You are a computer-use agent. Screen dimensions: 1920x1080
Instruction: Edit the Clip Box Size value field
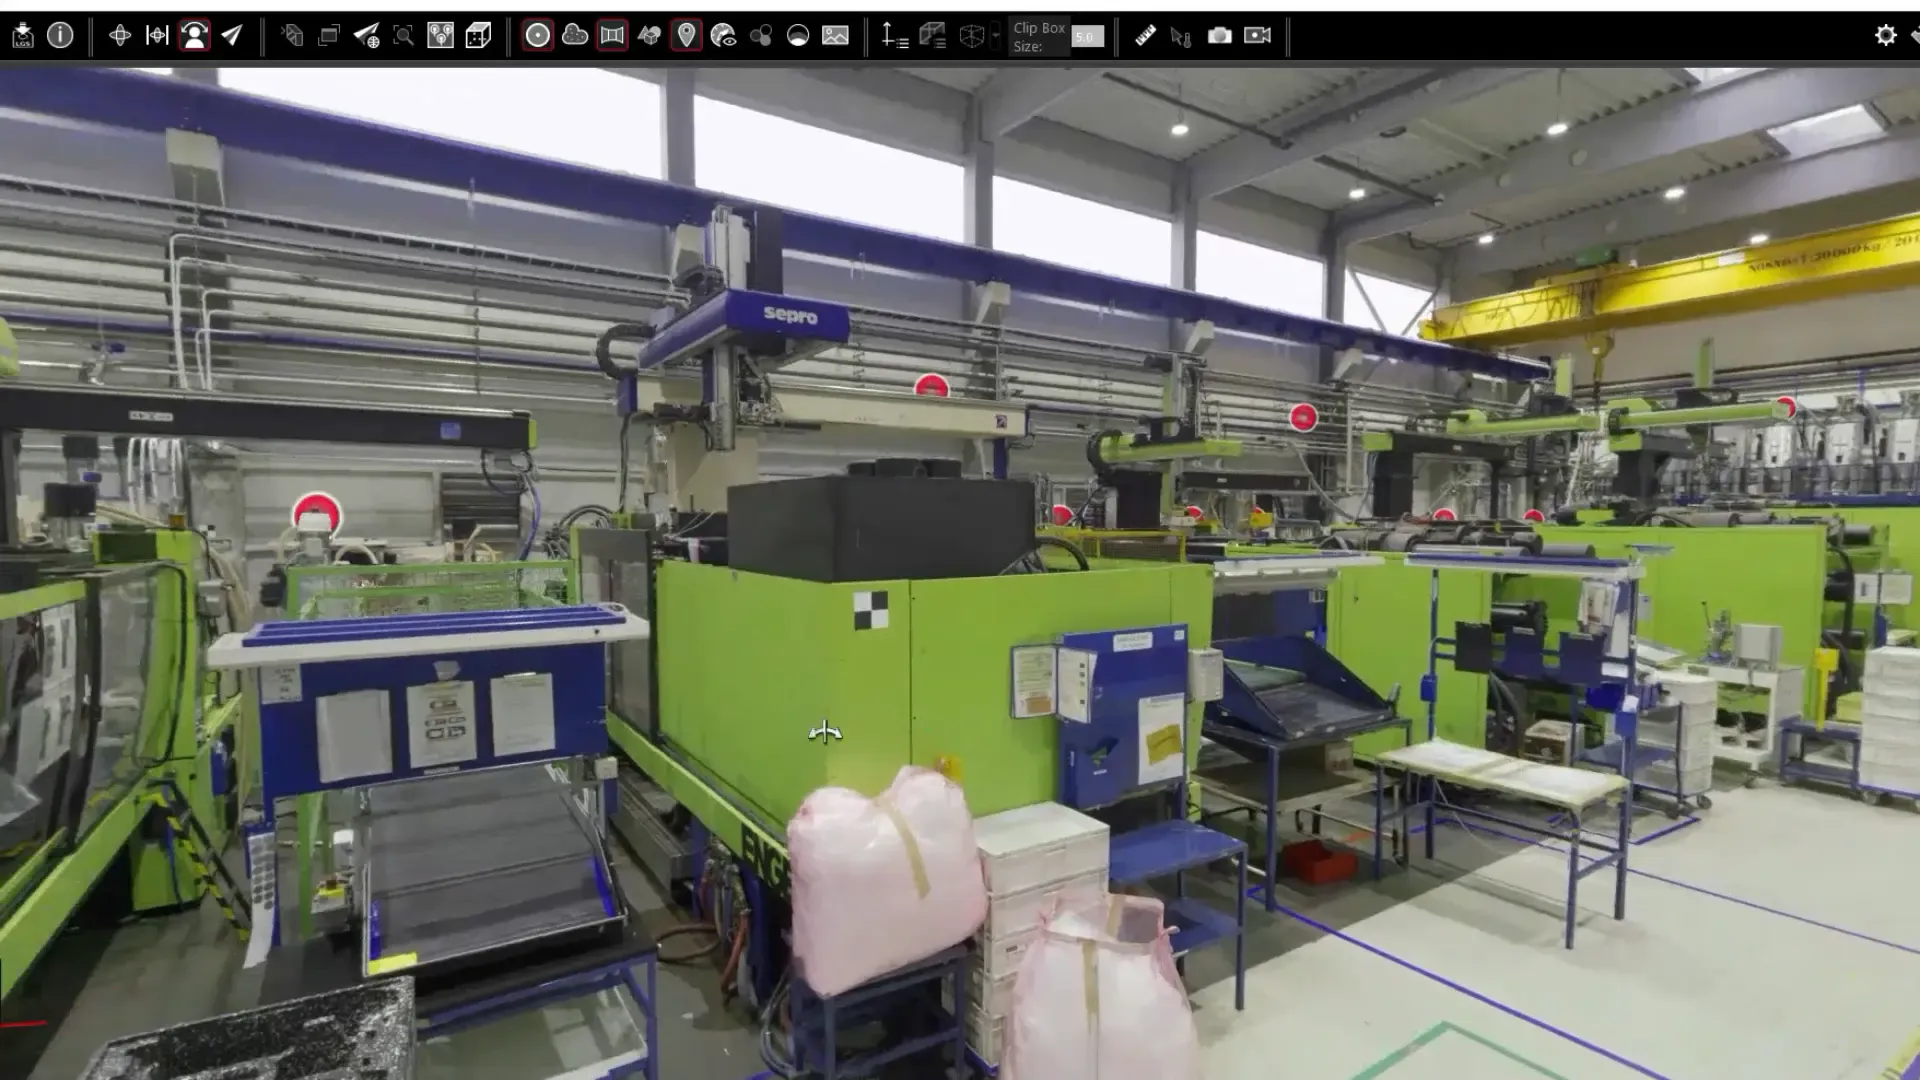pyautogui.click(x=1087, y=37)
